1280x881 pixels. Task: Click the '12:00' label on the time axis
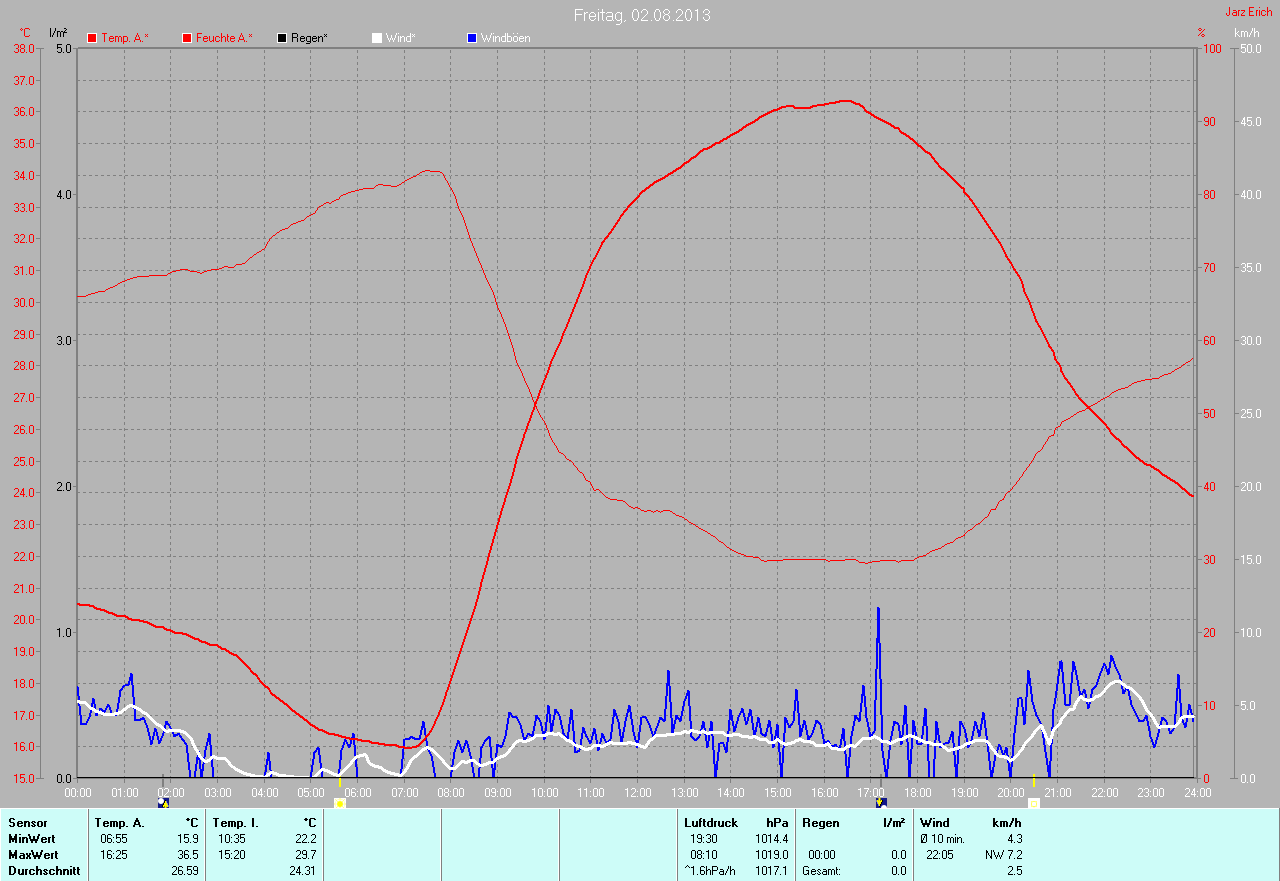point(637,792)
